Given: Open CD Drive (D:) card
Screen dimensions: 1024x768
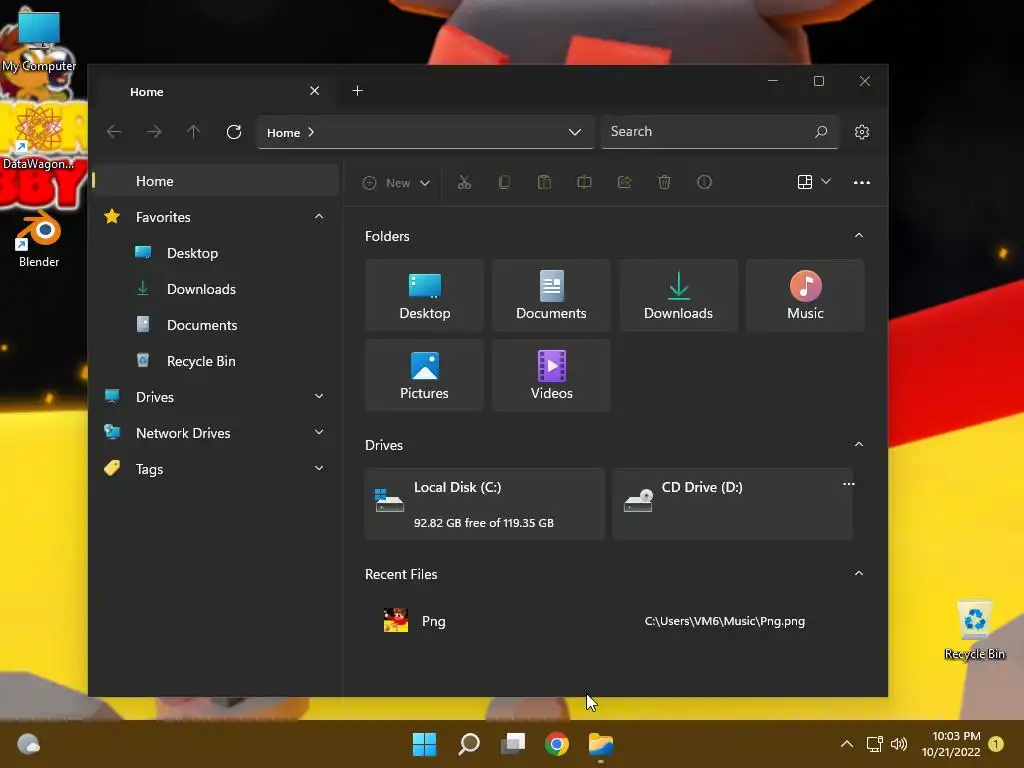Looking at the screenshot, I should pyautogui.click(x=733, y=504).
